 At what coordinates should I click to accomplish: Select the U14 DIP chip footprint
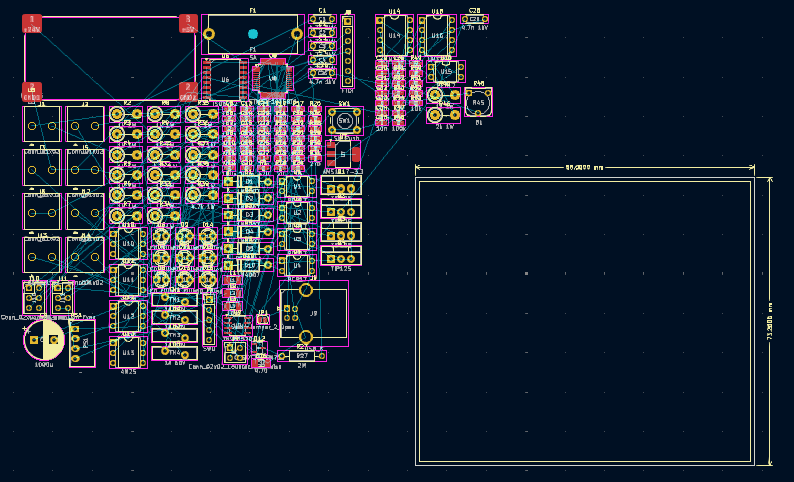(394, 36)
